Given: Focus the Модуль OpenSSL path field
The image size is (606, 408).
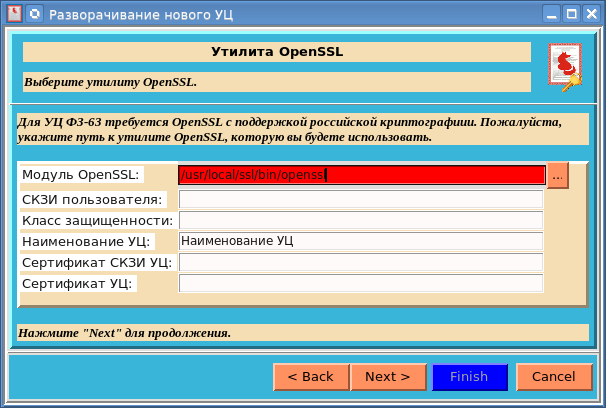Looking at the screenshot, I should [x=362, y=175].
